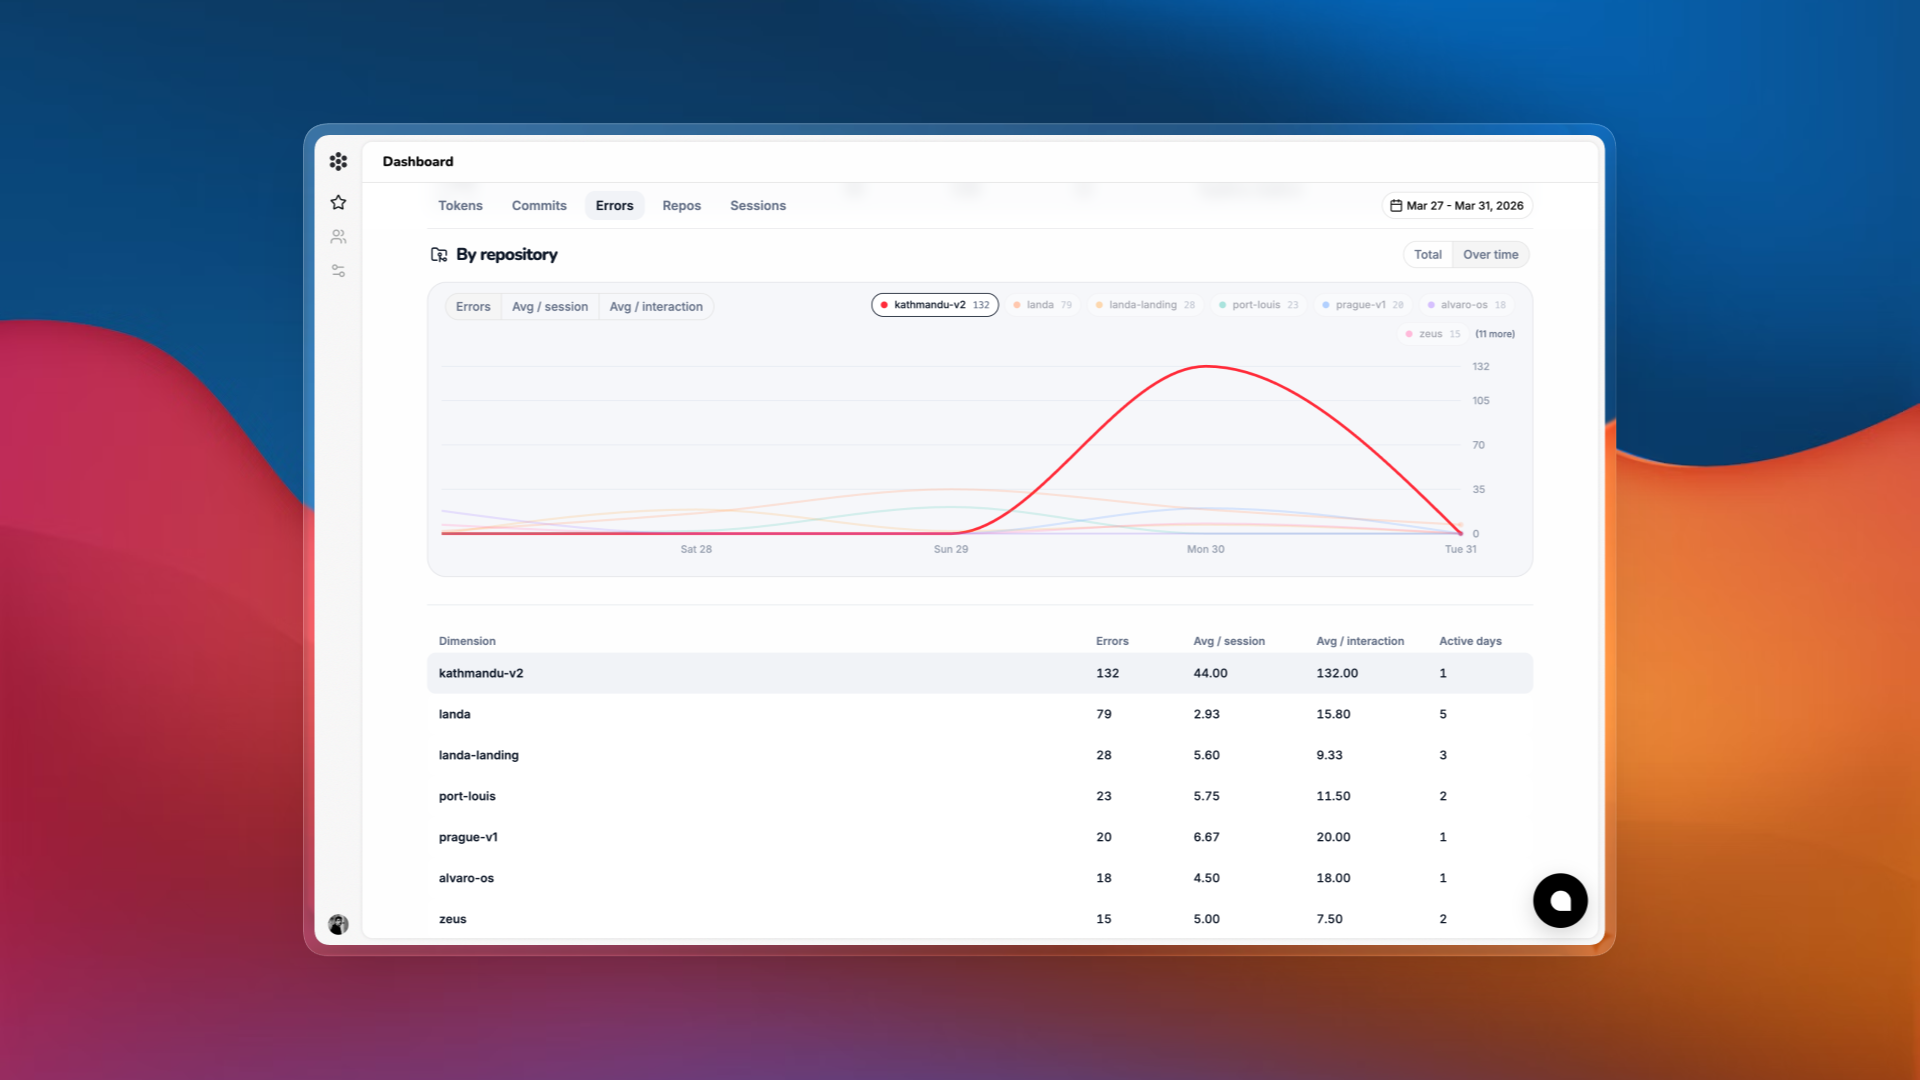This screenshot has width=1920, height=1080.
Task: Open the team members sidebar icon
Action: (x=338, y=237)
